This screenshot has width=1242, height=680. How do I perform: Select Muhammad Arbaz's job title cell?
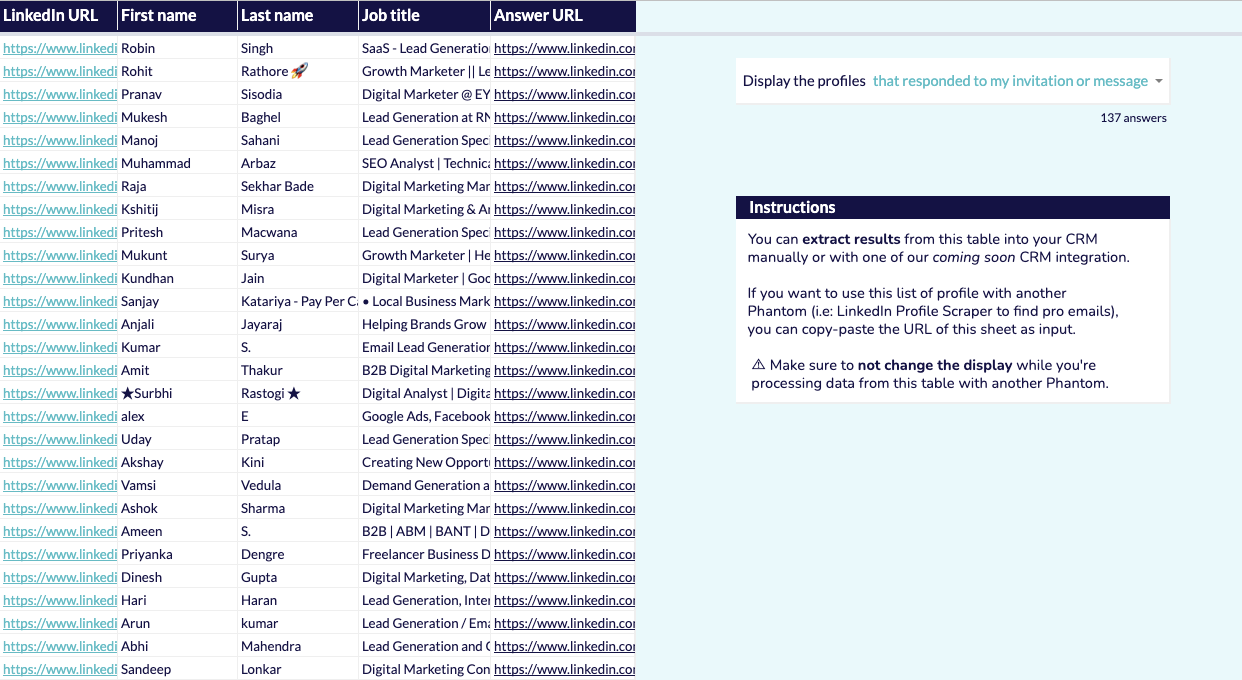(x=425, y=163)
